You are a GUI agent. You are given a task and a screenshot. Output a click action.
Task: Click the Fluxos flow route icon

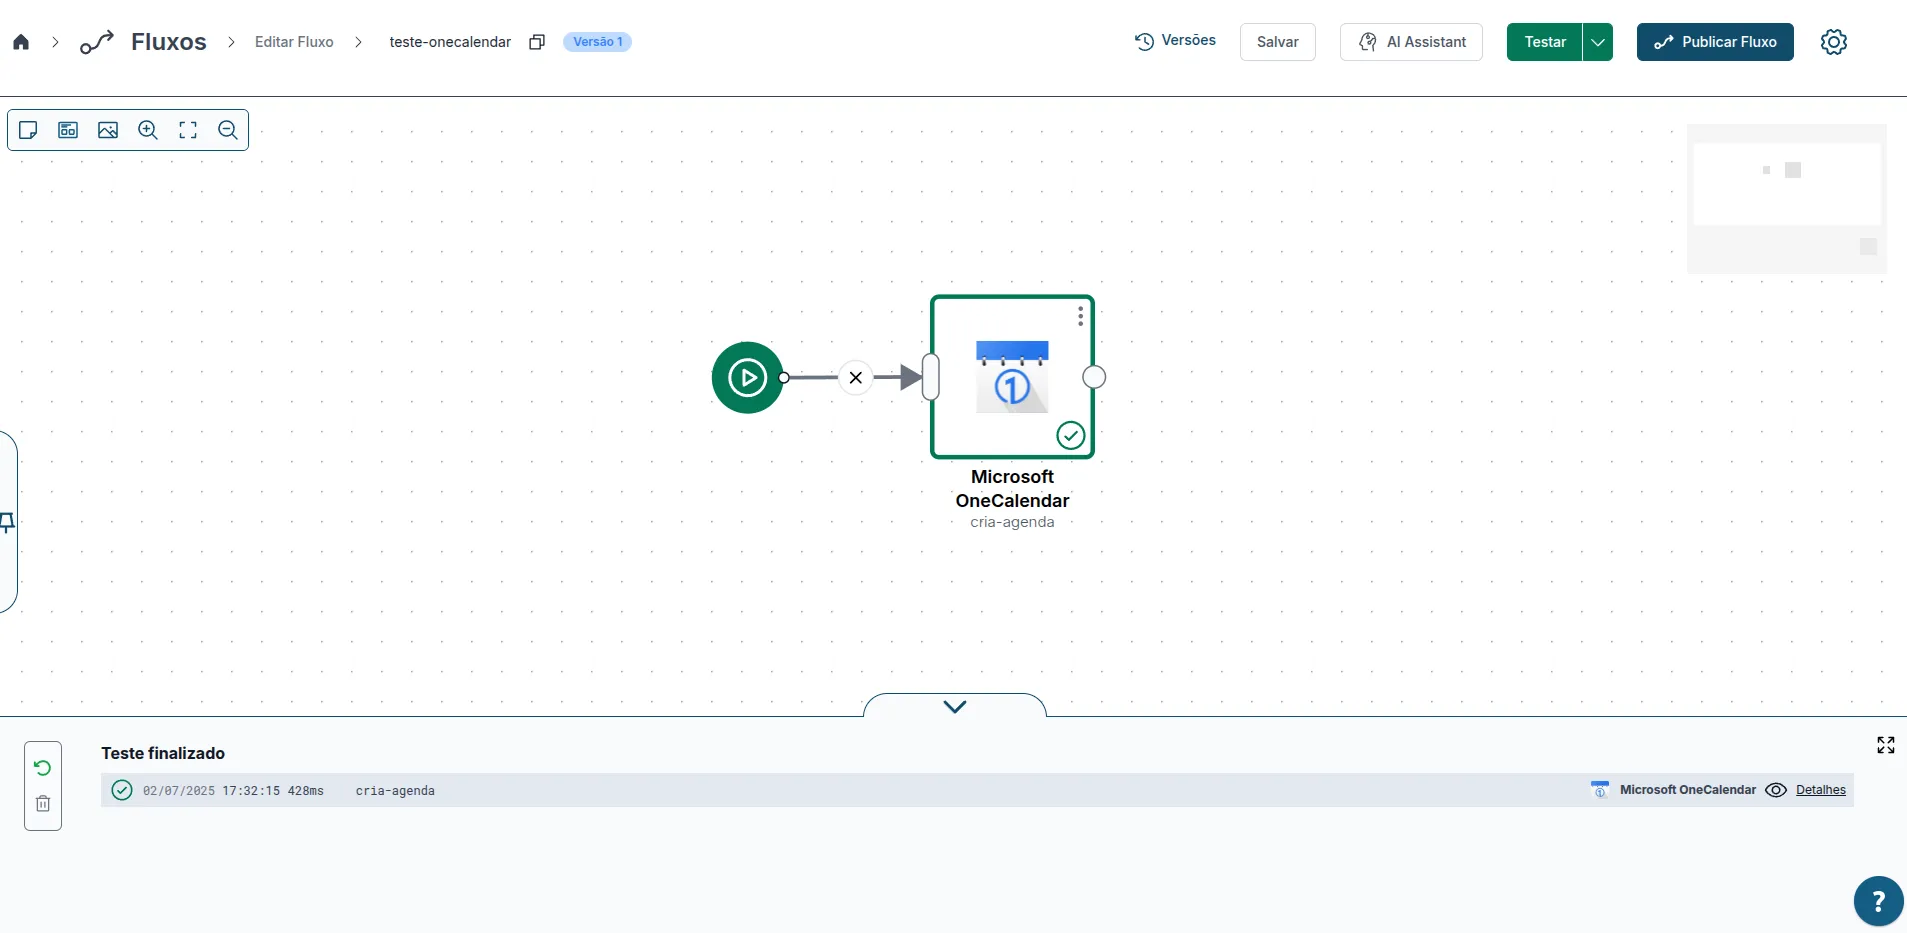coord(97,42)
